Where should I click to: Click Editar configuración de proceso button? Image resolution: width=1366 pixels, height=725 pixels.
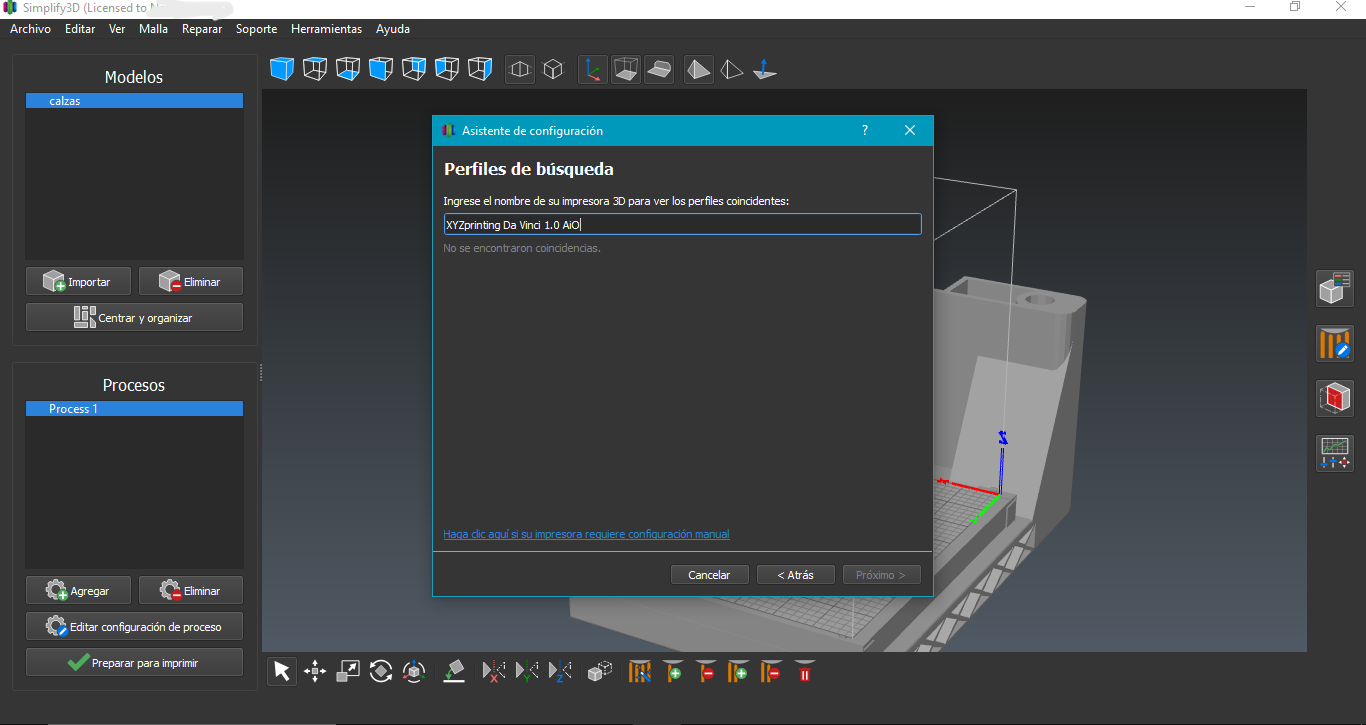(x=134, y=626)
